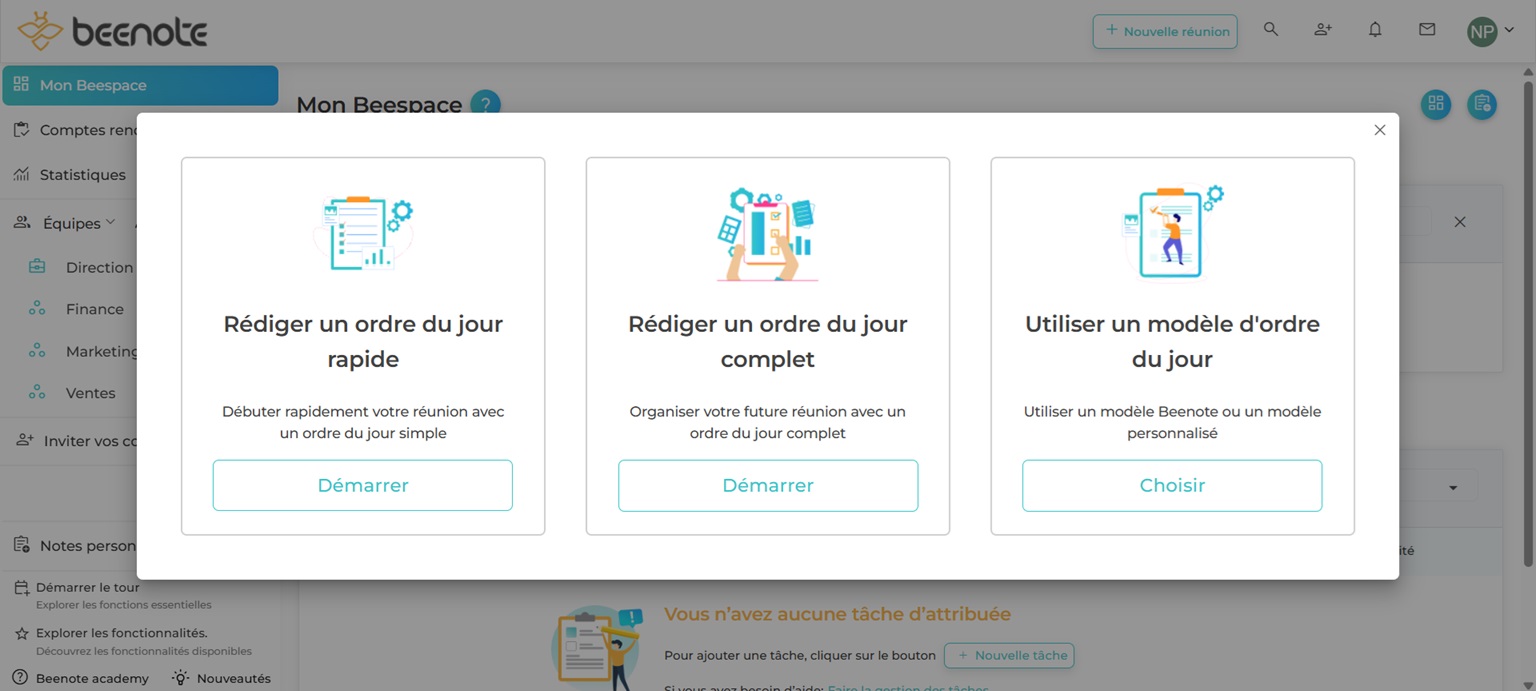
Task: Expand the Équipes section chevron
Action: (x=111, y=221)
